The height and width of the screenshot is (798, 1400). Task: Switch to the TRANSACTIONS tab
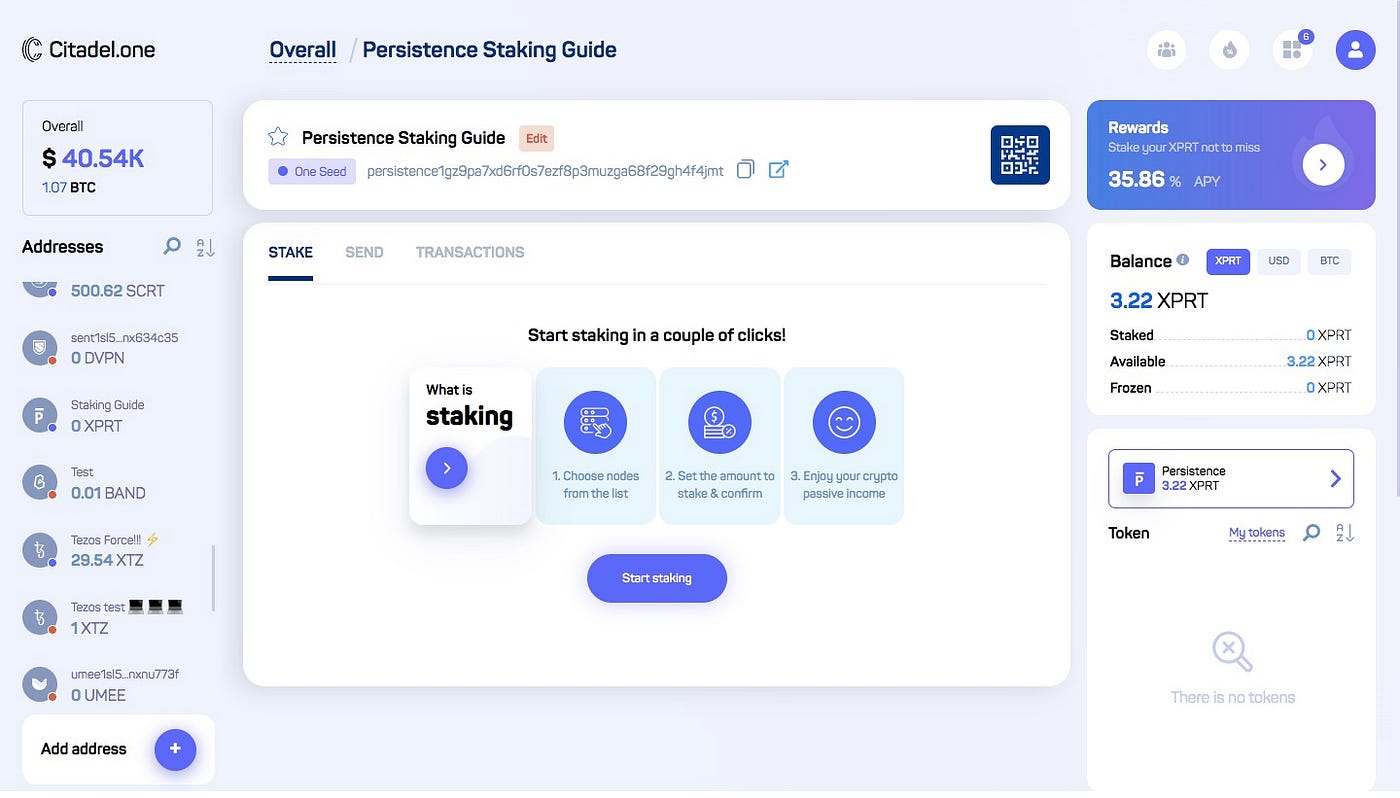pyautogui.click(x=470, y=252)
